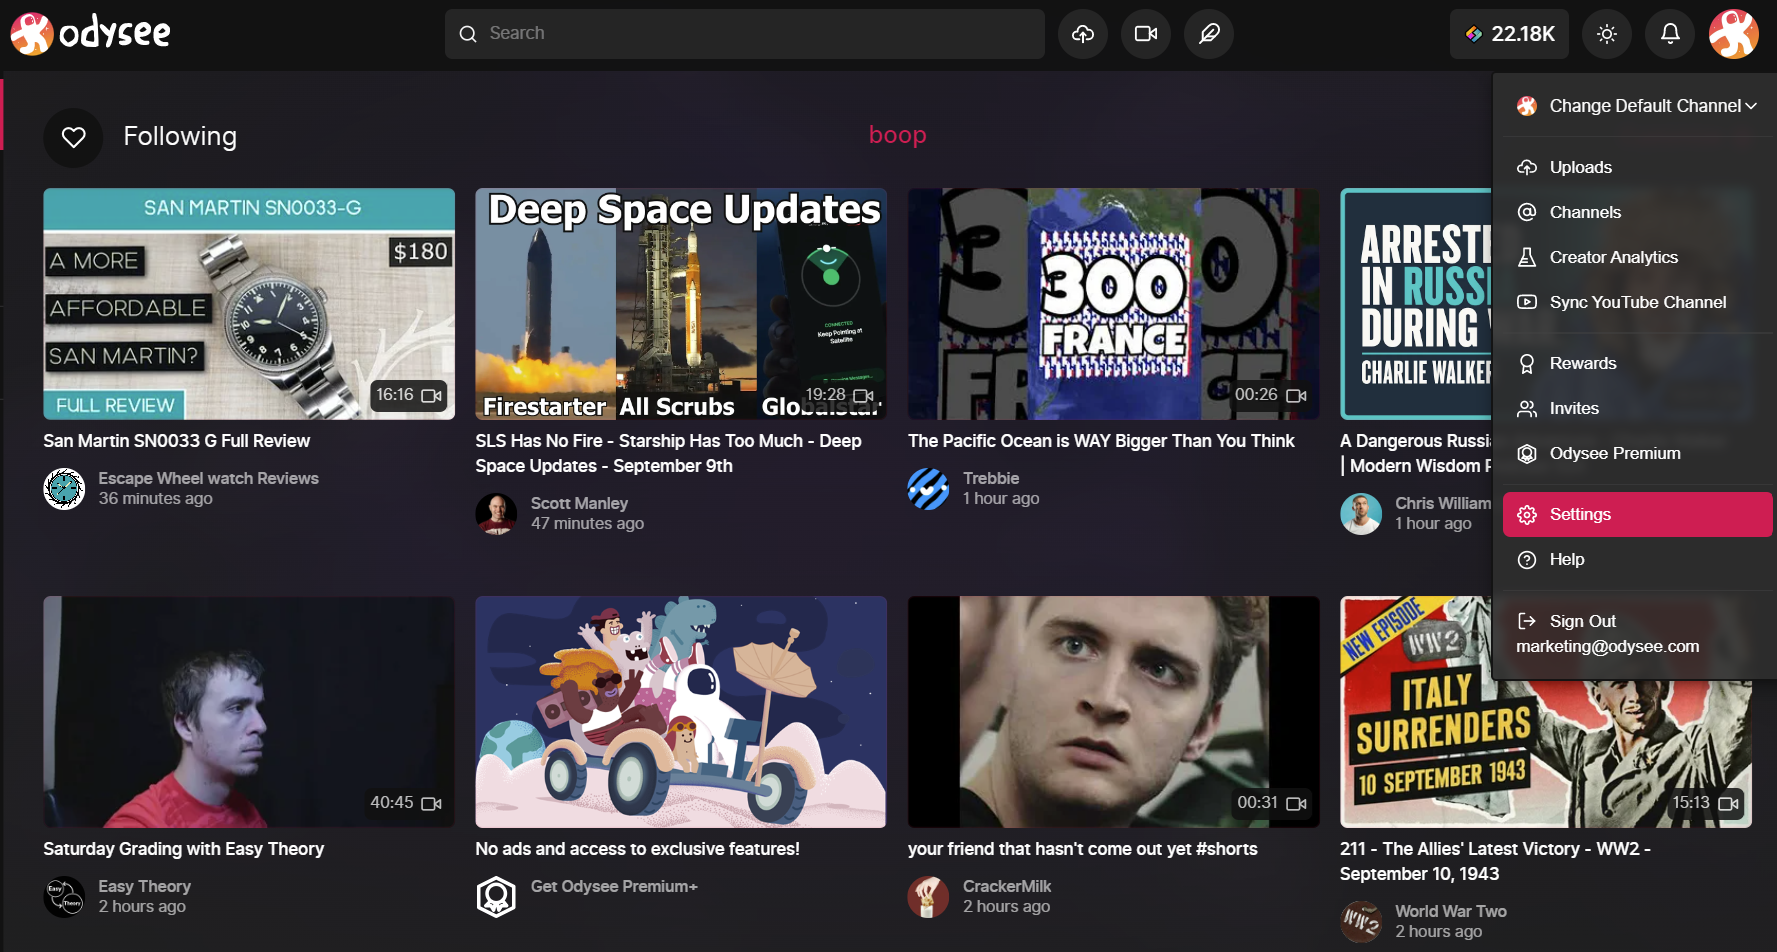Expand Change Default Channel dropdown
The image size is (1777, 952).
pyautogui.click(x=1637, y=106)
